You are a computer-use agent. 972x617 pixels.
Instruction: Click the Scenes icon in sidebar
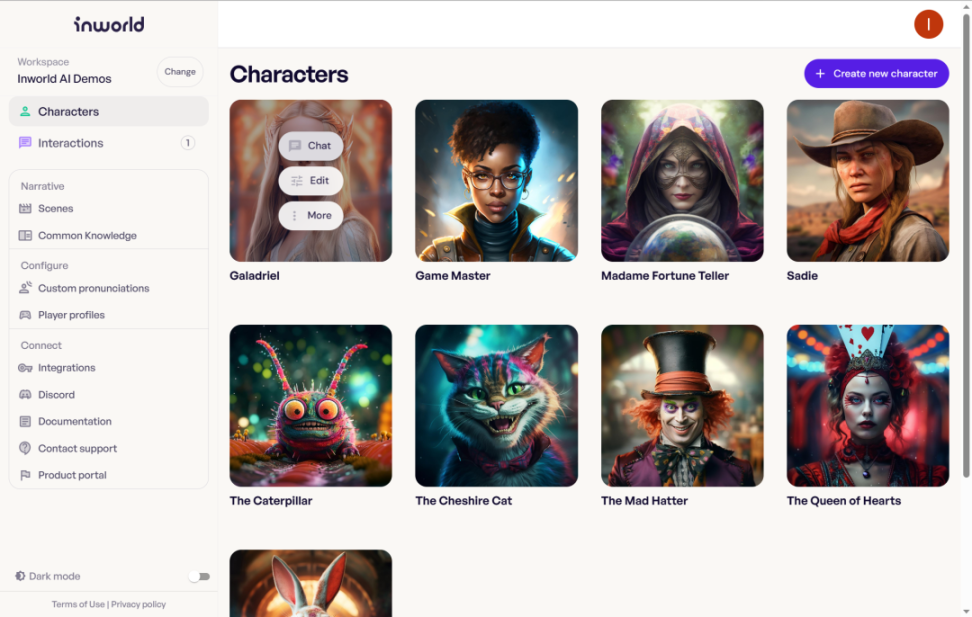click(x=25, y=208)
